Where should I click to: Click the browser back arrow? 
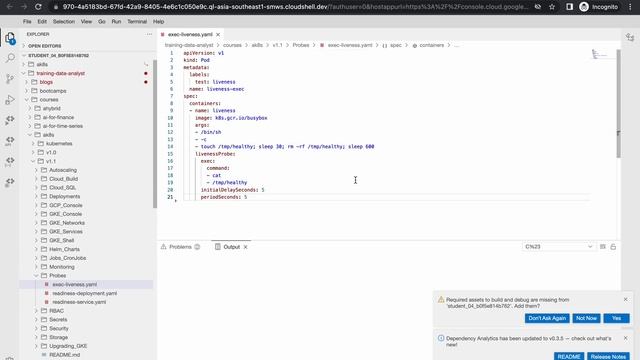[9, 7]
